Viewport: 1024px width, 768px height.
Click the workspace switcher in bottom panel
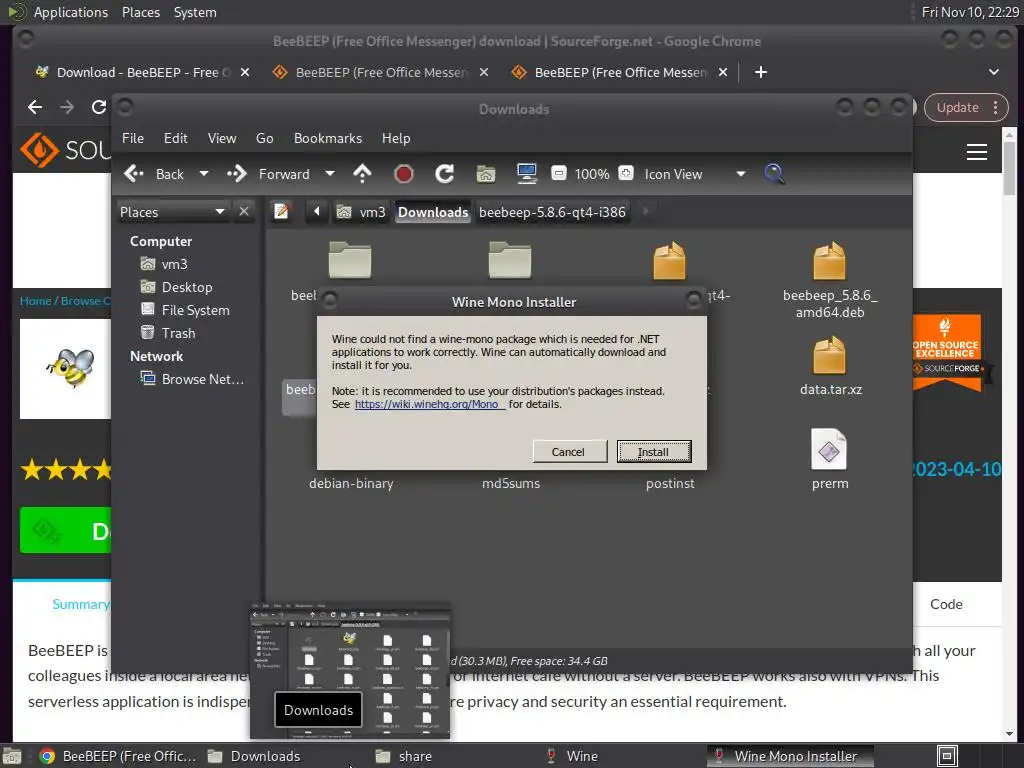[948, 756]
